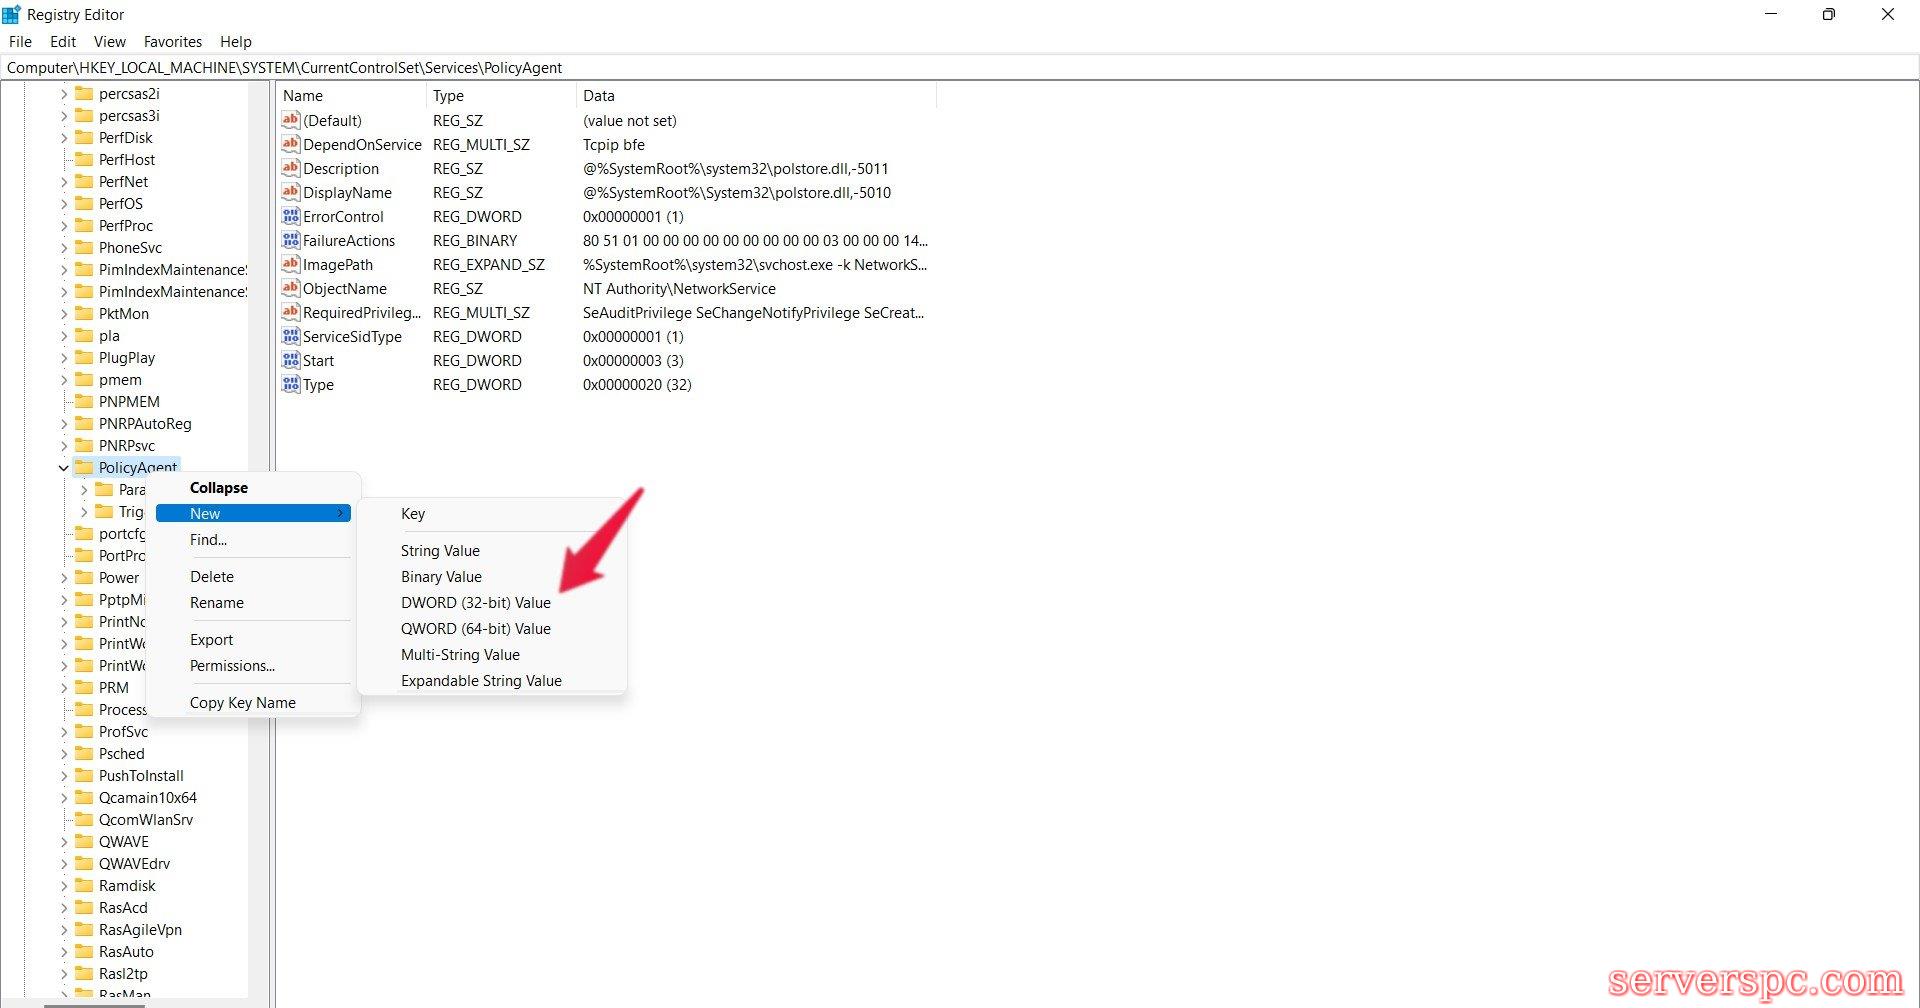Open the Favorites menu
The height and width of the screenshot is (1008, 1920).
click(172, 42)
